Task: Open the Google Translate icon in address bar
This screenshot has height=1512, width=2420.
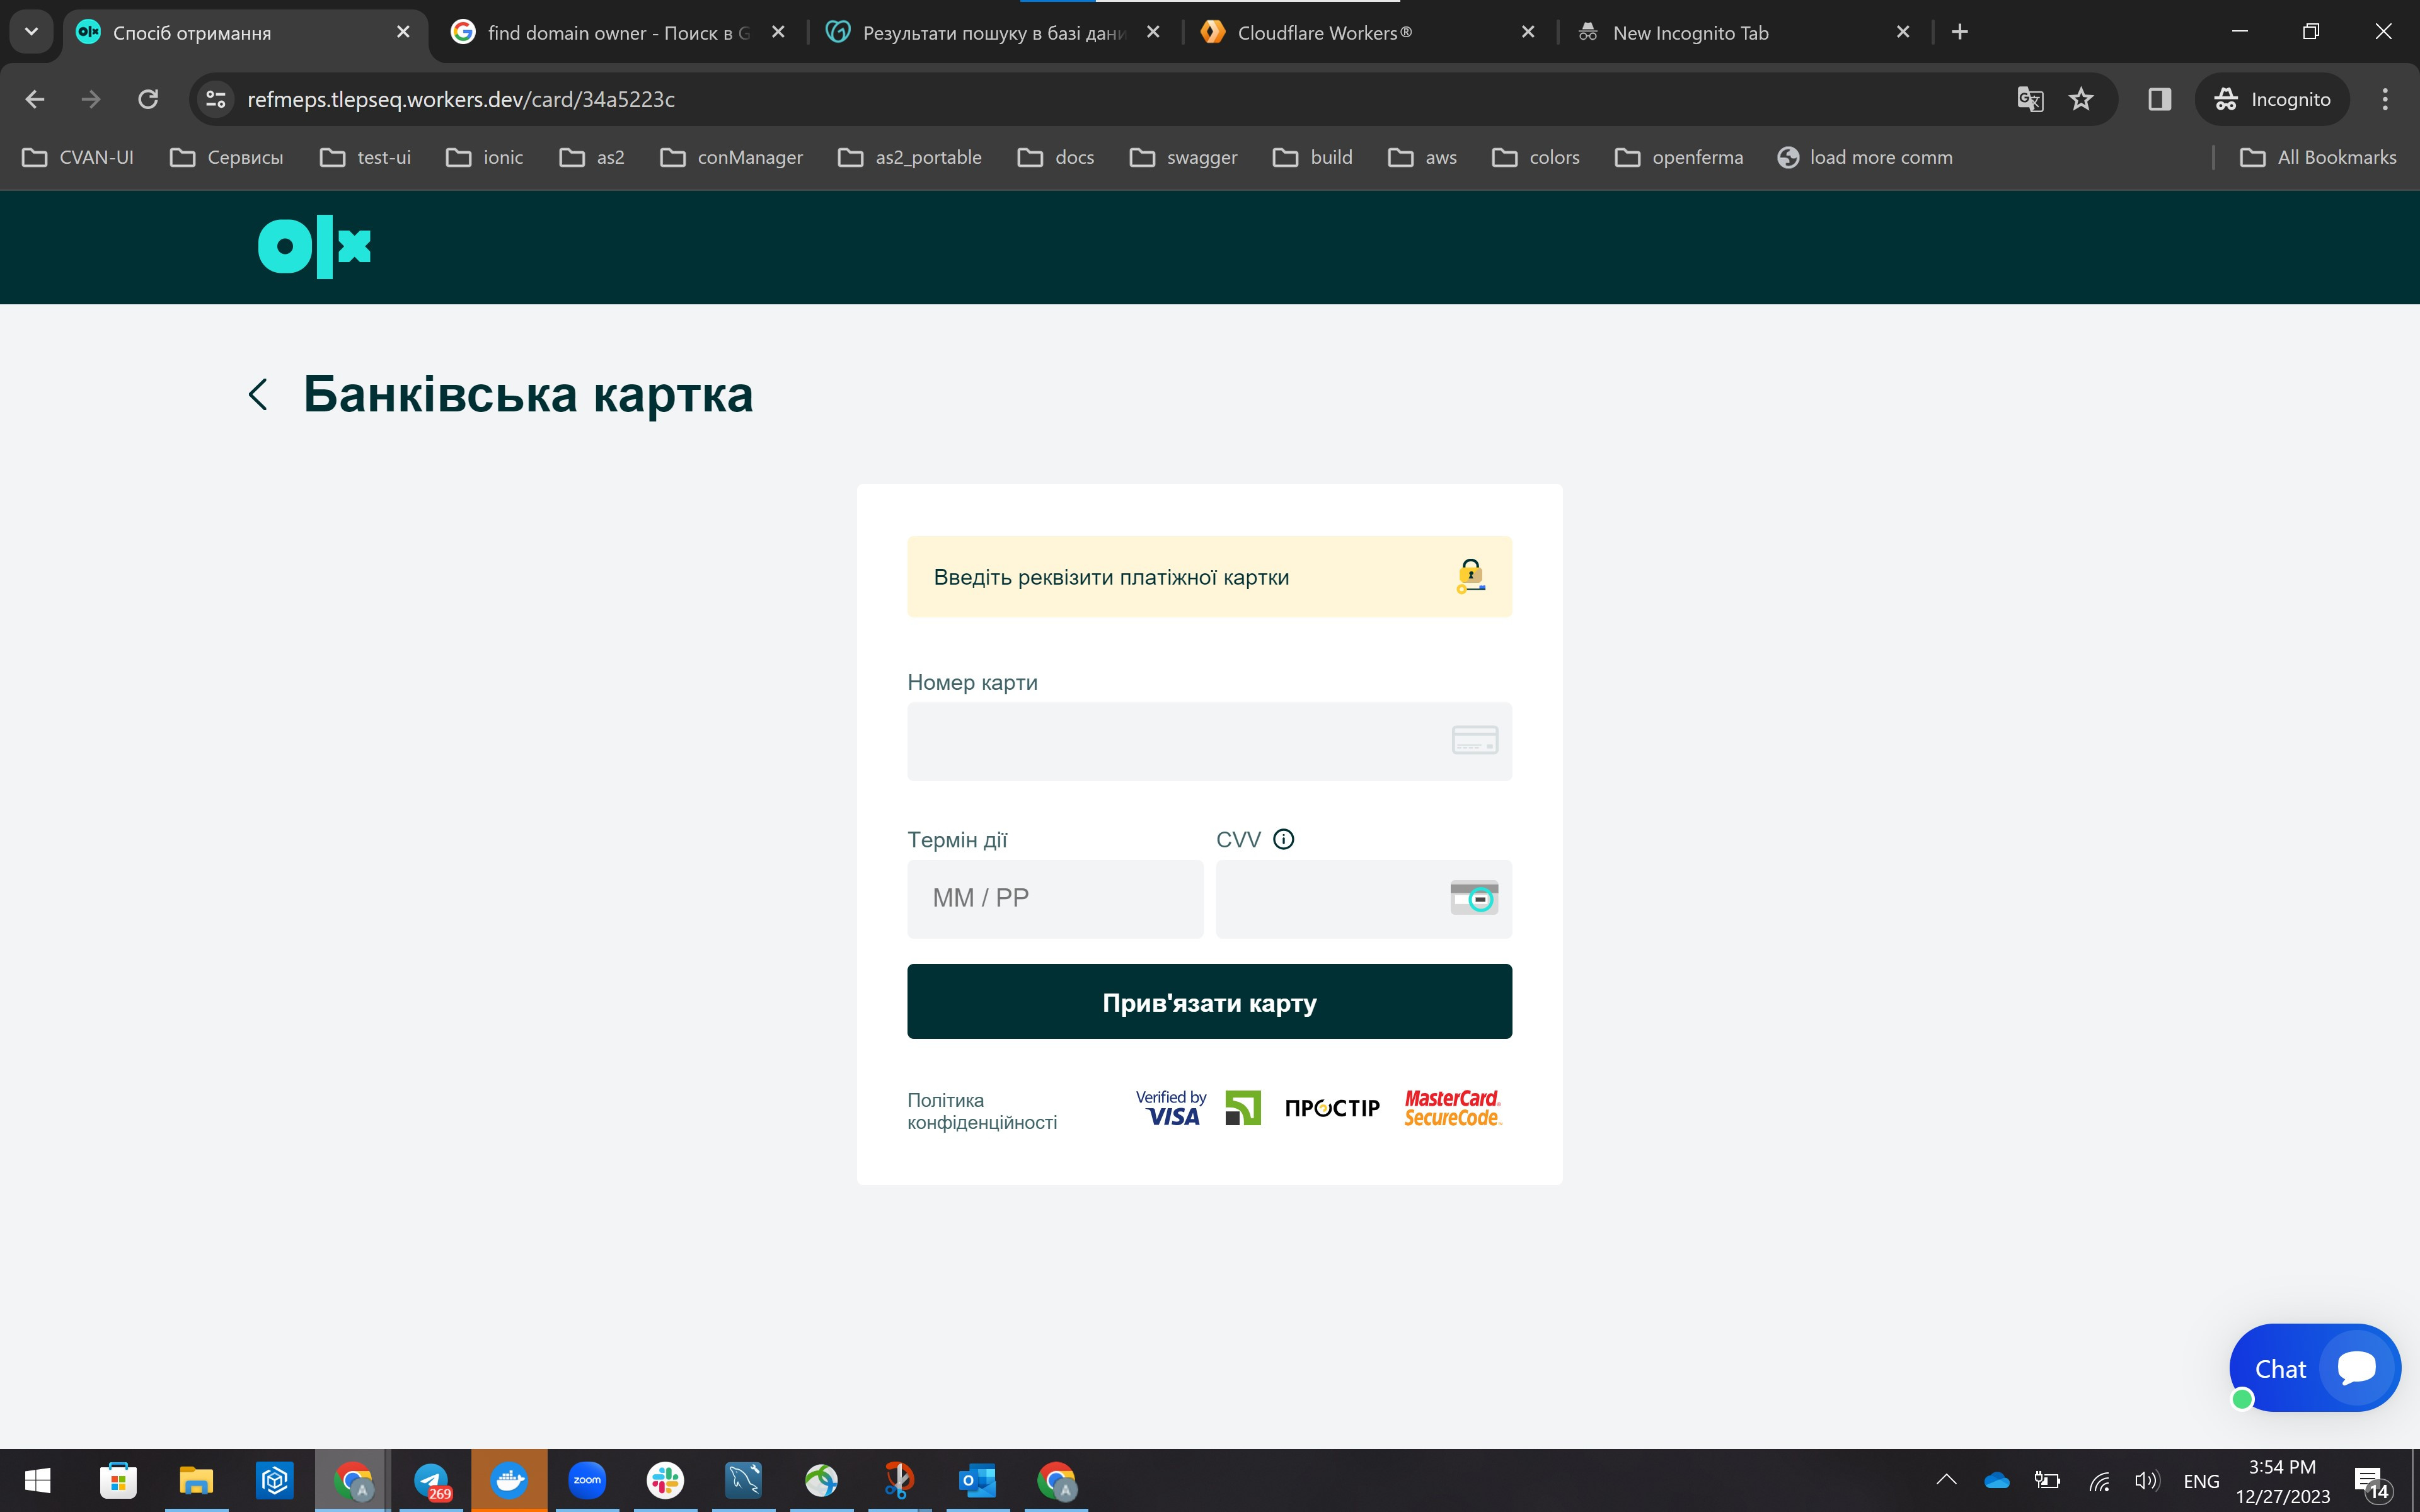Action: pos(2029,99)
